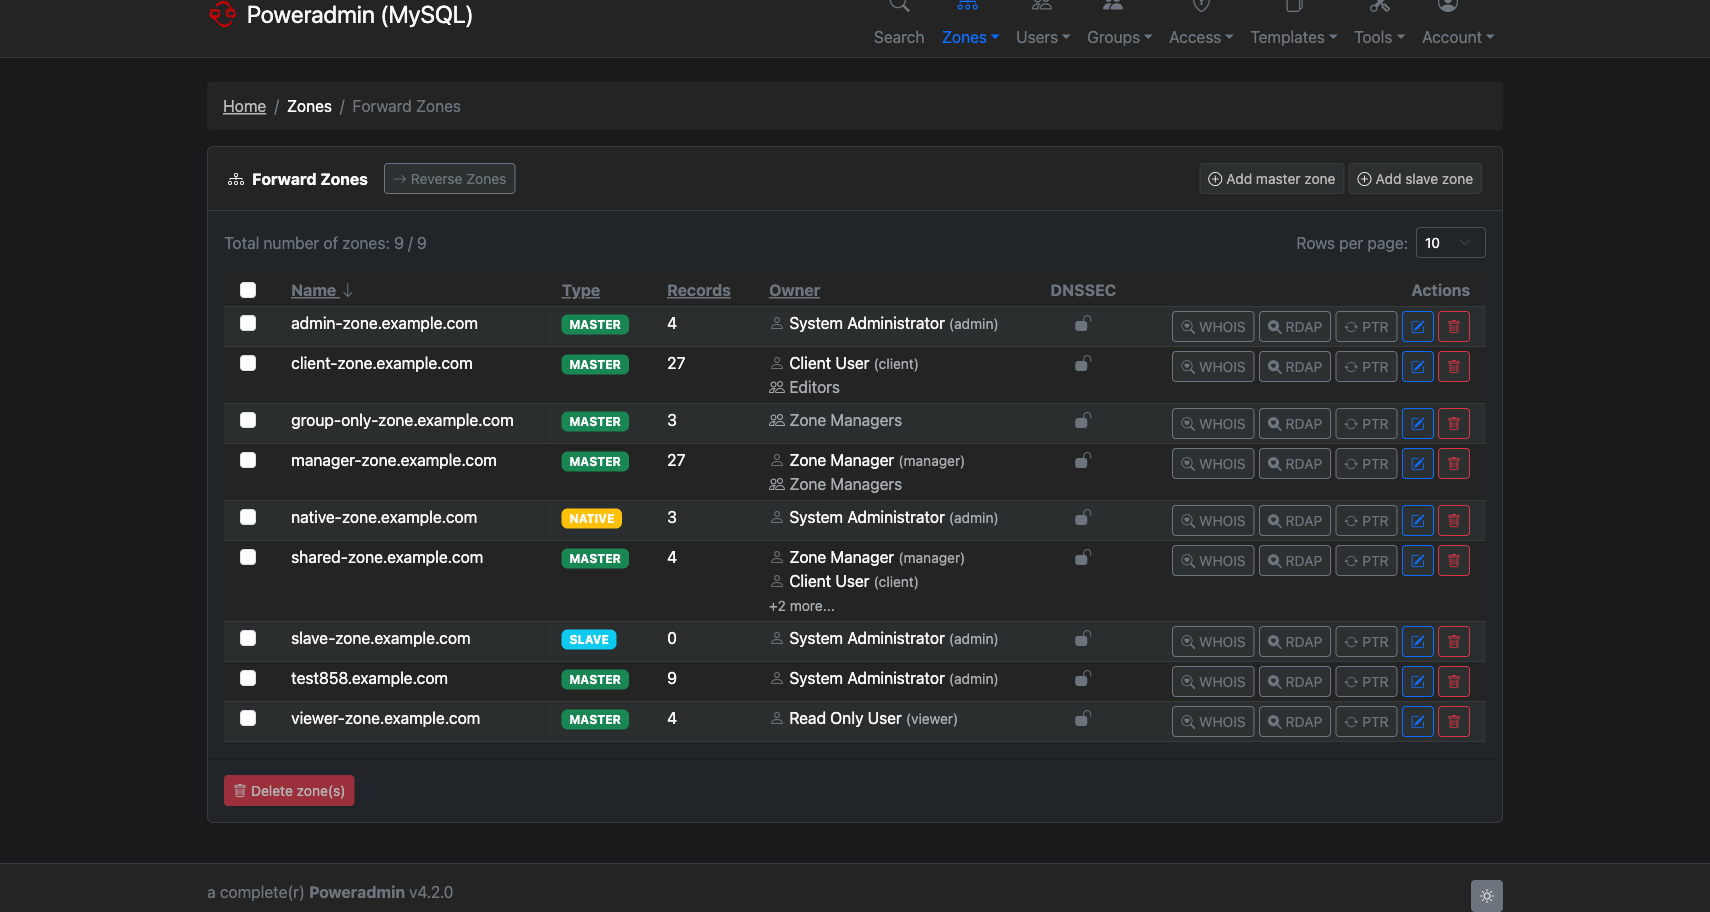The width and height of the screenshot is (1710, 912).
Task: Click the Poweradmin logo icon
Action: [222, 14]
